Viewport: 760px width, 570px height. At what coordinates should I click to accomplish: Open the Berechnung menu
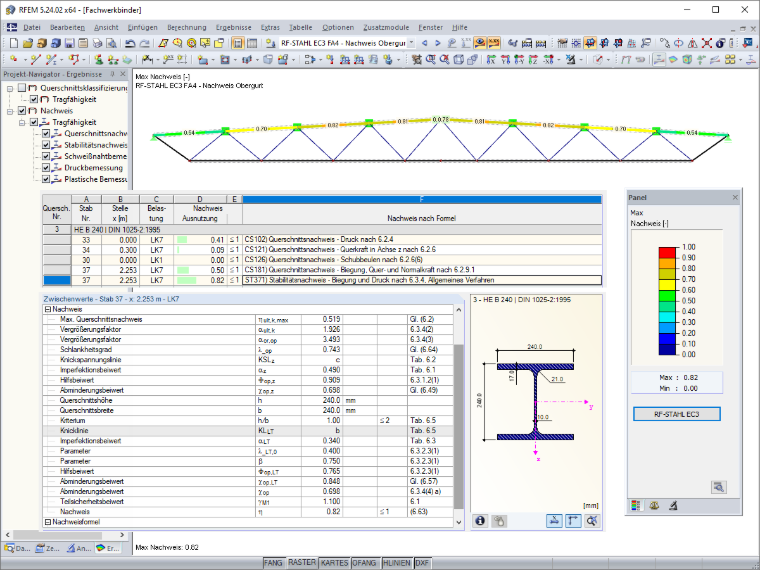(x=187, y=28)
